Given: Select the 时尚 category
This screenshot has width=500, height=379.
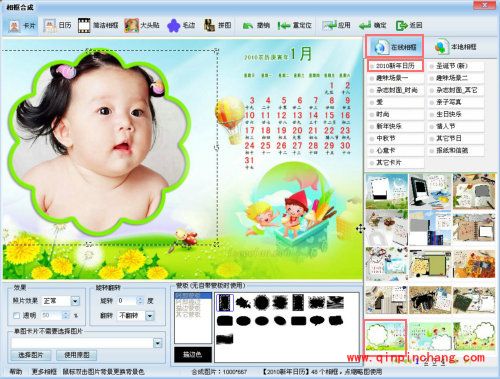Looking at the screenshot, I should click(396, 114).
